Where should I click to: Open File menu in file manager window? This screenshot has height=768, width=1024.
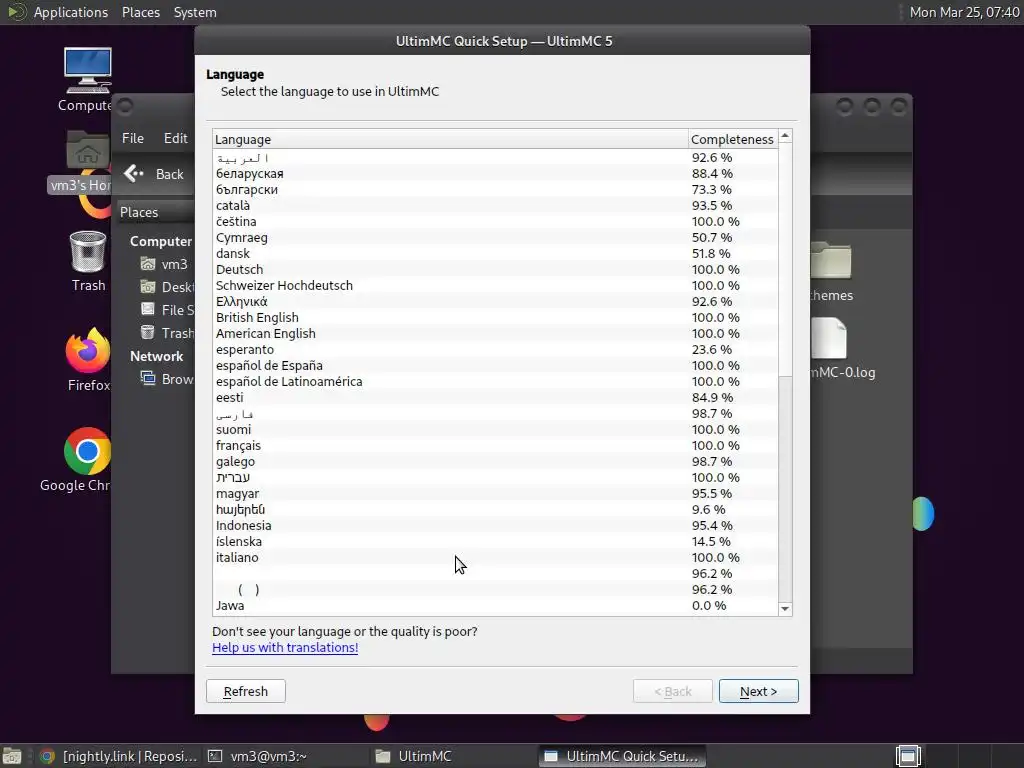[x=133, y=138]
